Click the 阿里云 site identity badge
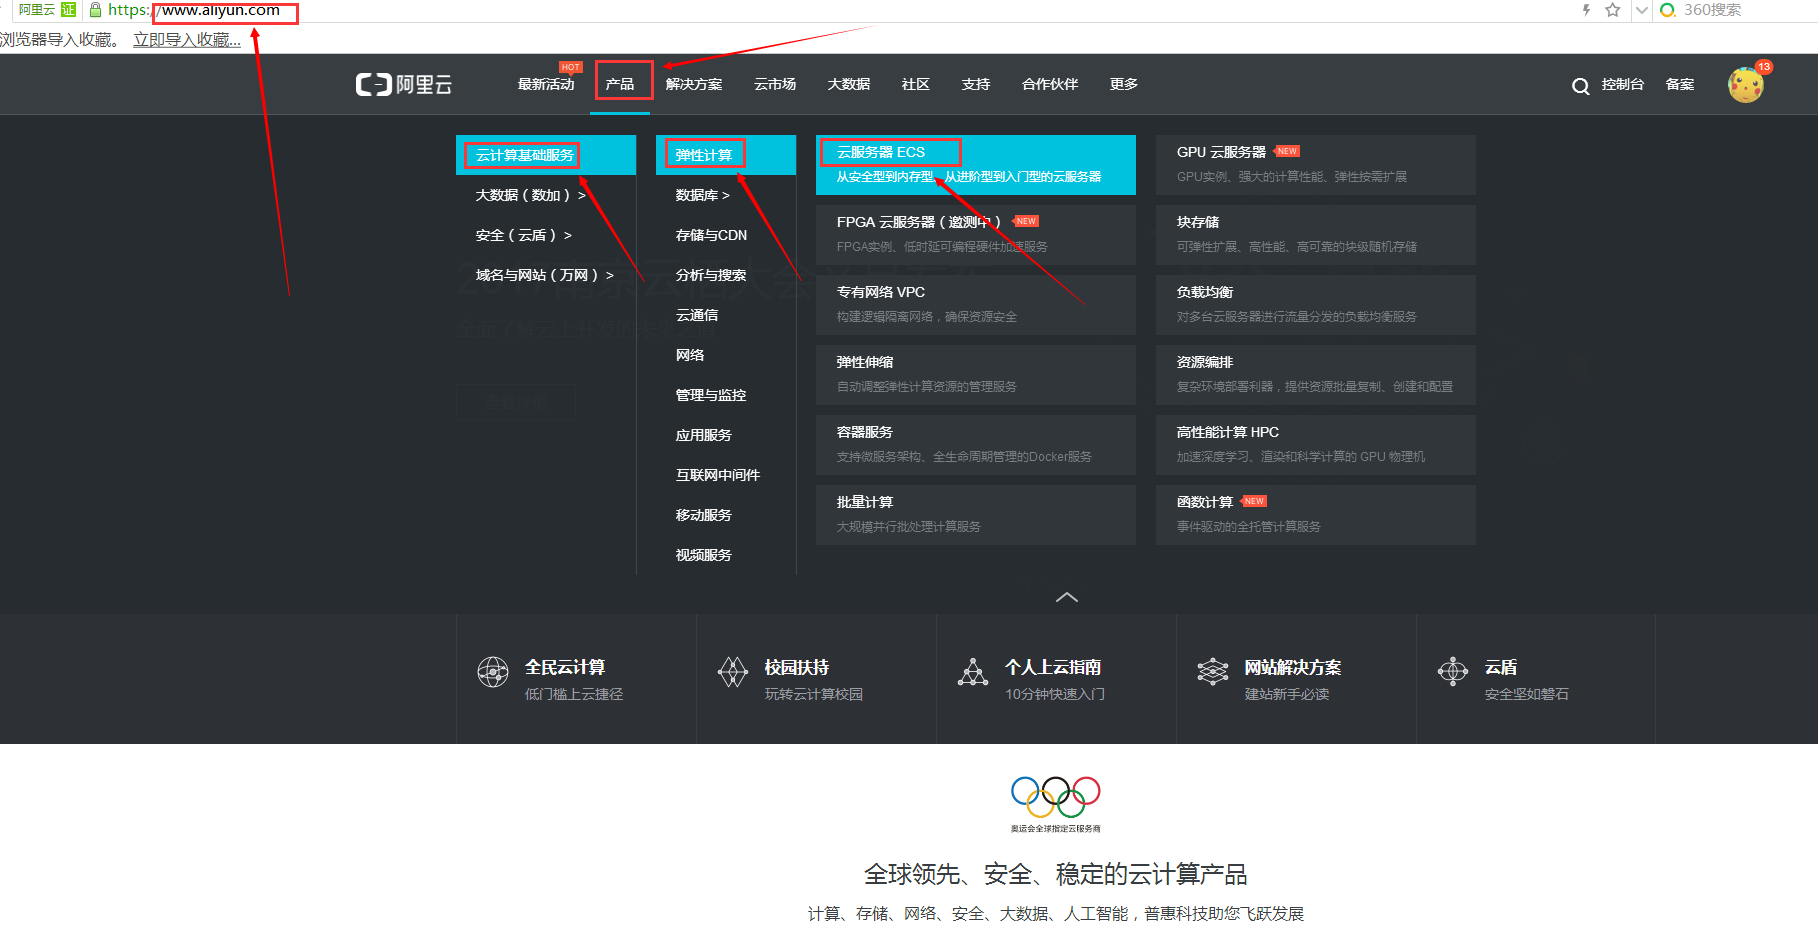The height and width of the screenshot is (944, 1818). click(47, 10)
